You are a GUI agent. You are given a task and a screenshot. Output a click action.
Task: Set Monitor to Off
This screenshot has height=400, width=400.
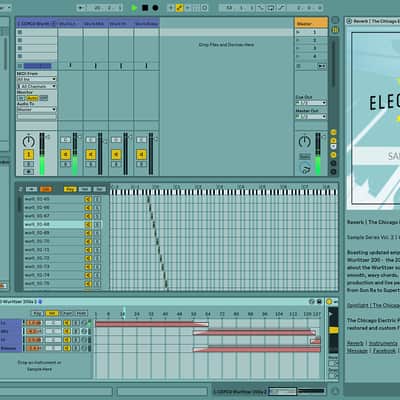tap(44, 98)
